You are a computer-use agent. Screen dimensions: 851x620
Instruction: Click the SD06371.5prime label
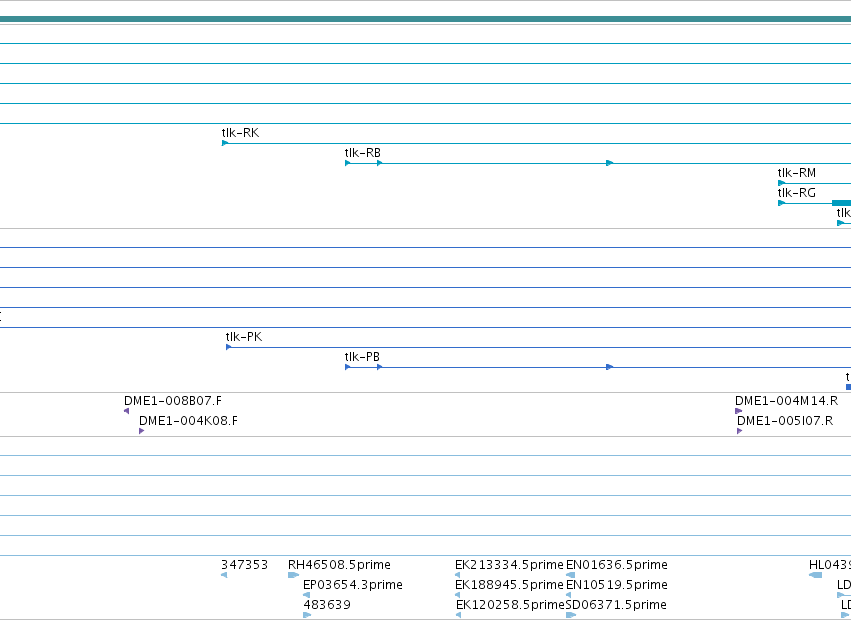616,605
